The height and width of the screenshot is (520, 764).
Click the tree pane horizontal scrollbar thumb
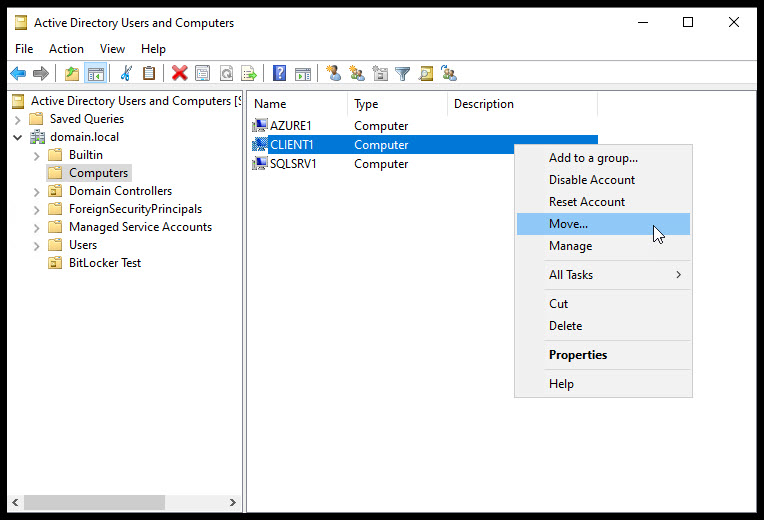tap(95, 502)
